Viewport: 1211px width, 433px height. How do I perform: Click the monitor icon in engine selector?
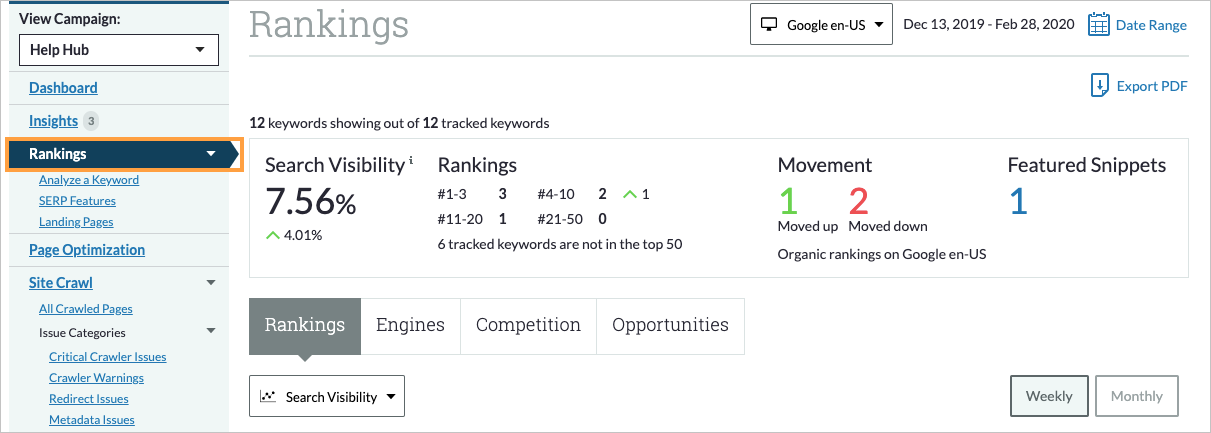(x=769, y=25)
